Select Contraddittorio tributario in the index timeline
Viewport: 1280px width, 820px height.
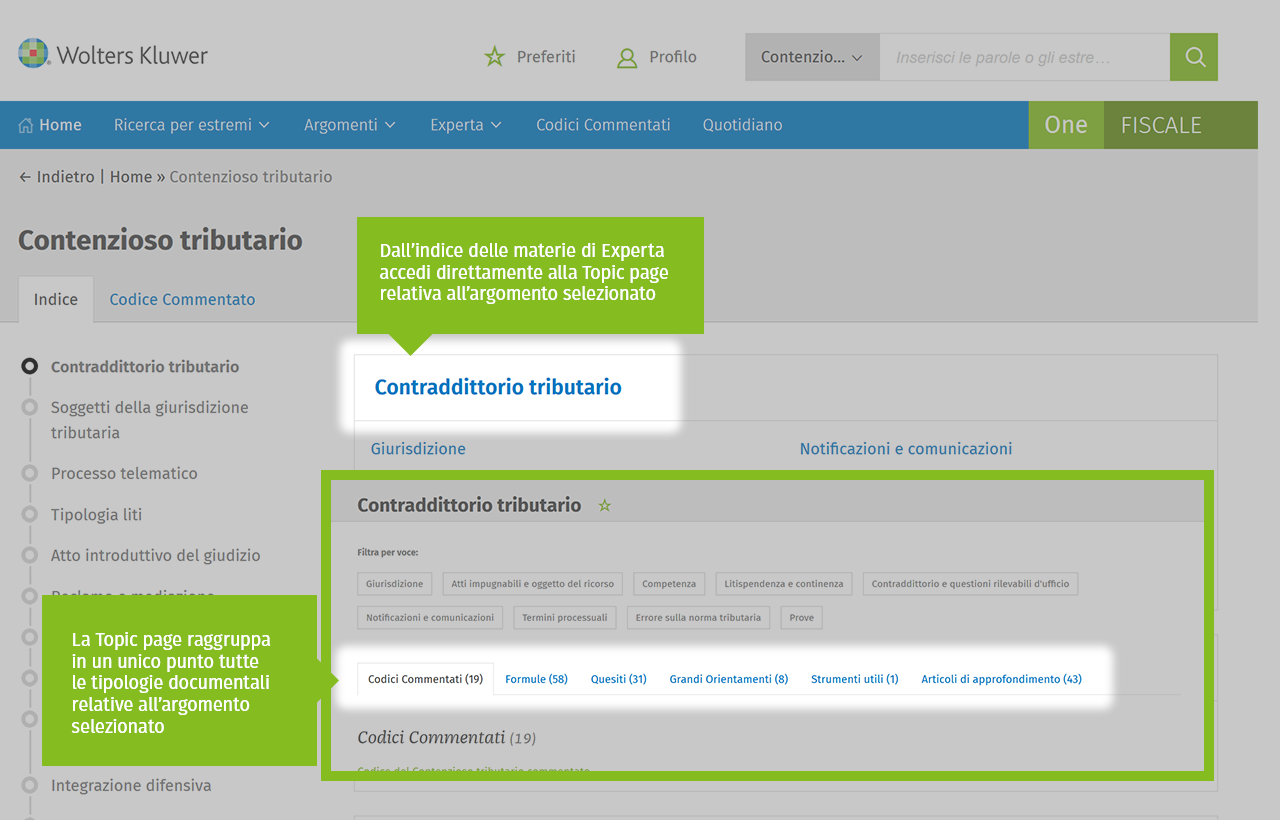144,367
